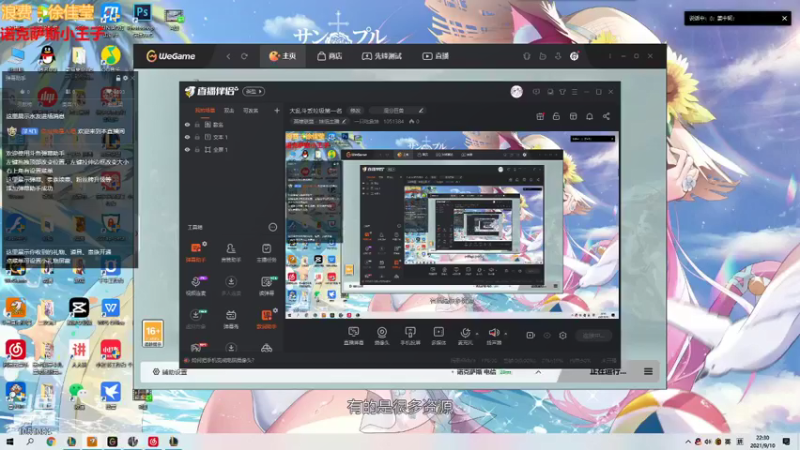
Task: Open settings gear on 弹幕助手 overlay panel
Action: (x=126, y=78)
